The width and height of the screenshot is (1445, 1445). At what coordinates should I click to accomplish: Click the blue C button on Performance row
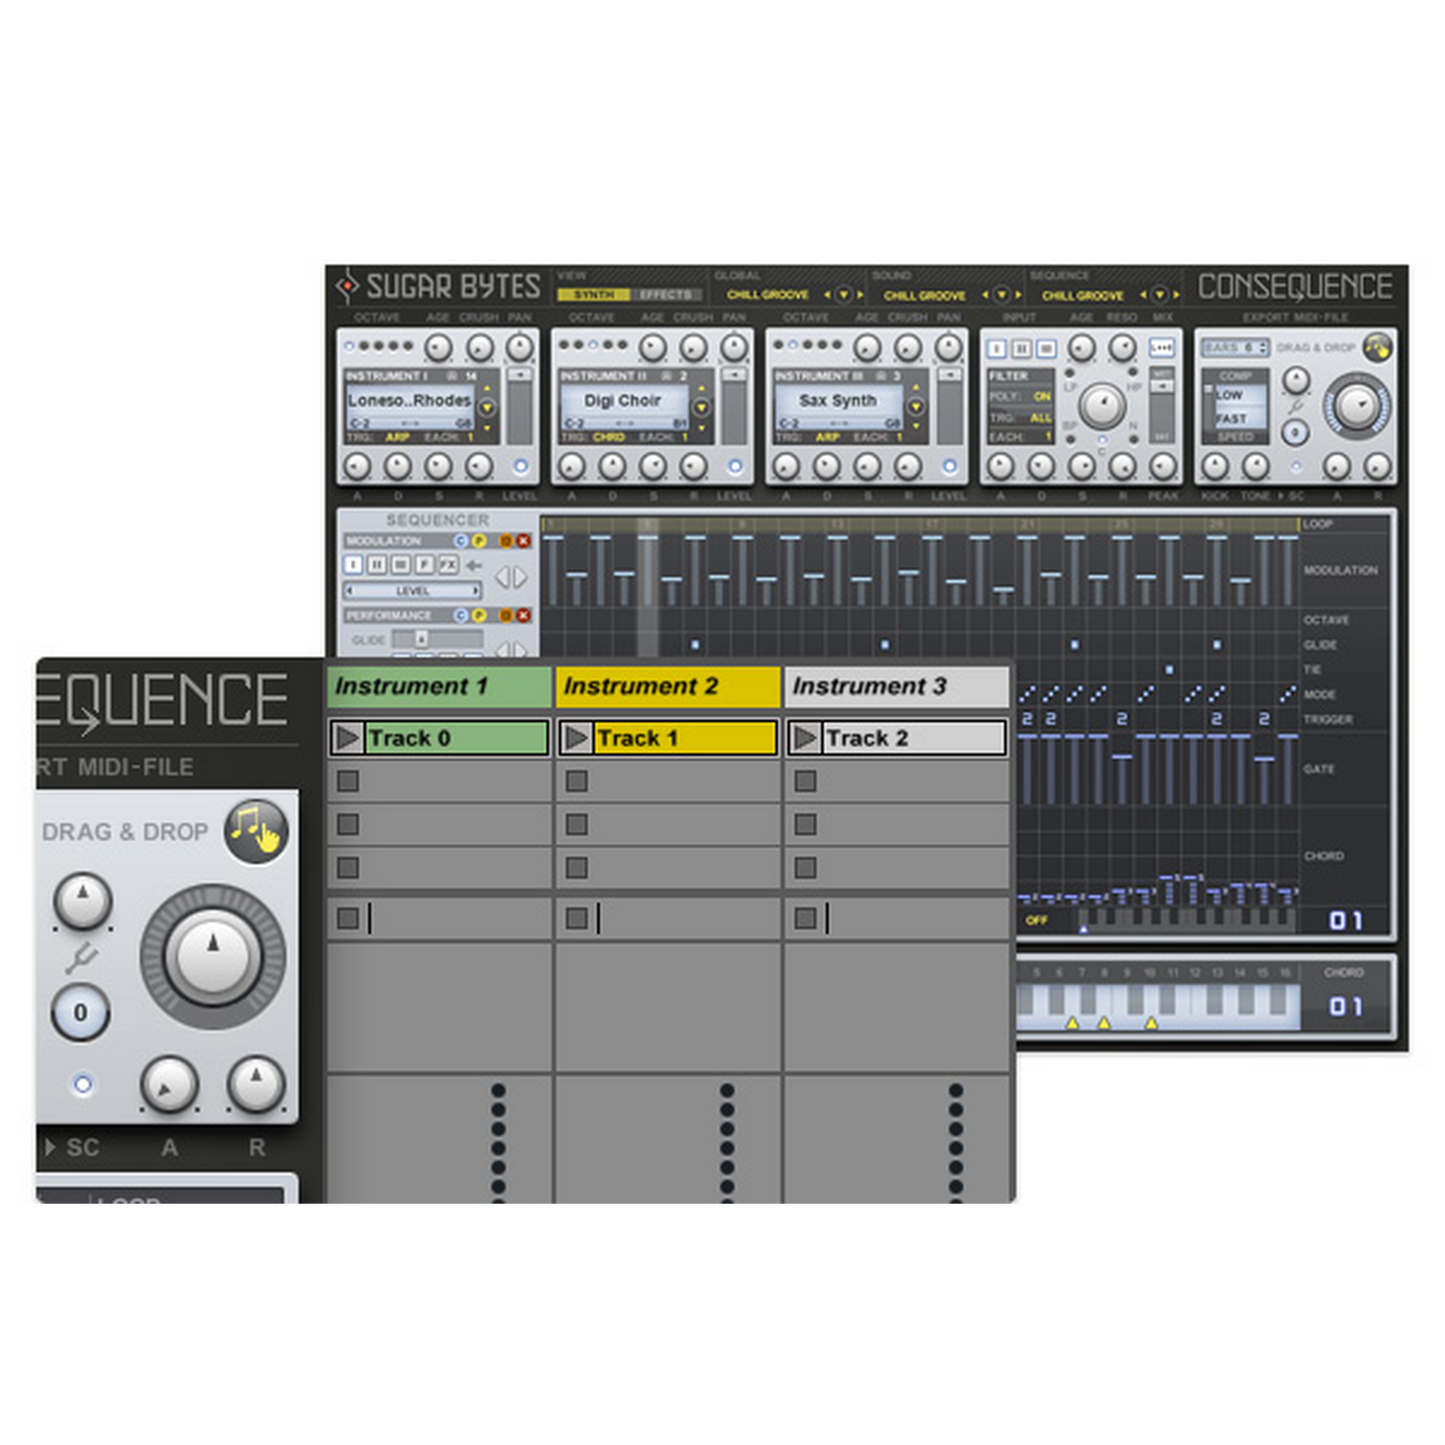click(x=461, y=615)
